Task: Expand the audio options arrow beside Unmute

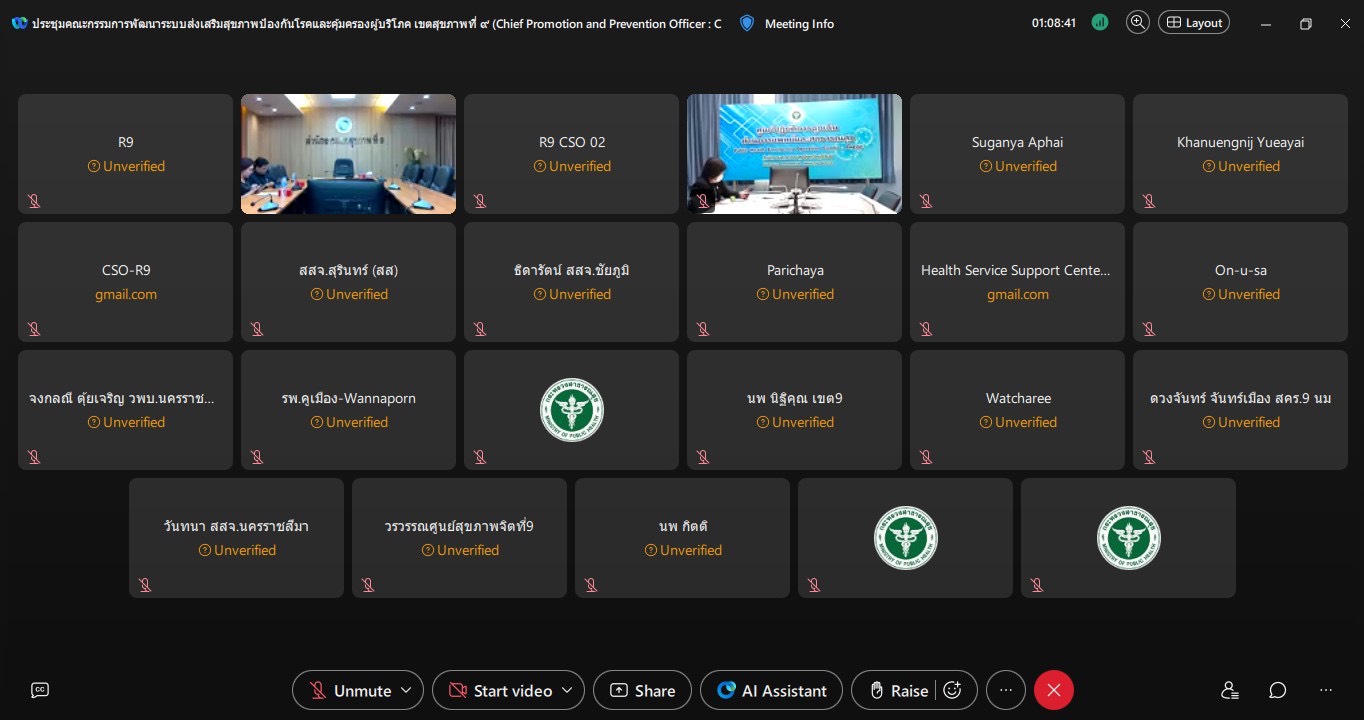Action: pyautogui.click(x=406, y=690)
